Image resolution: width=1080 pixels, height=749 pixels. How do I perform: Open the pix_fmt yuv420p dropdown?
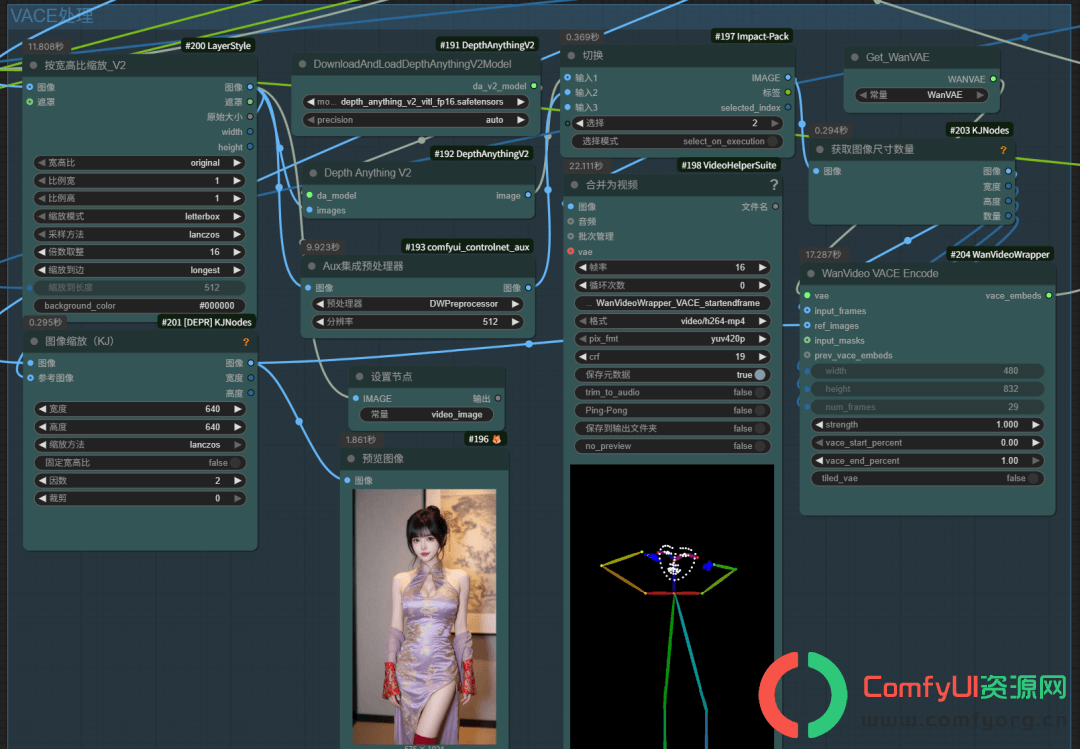click(672, 339)
